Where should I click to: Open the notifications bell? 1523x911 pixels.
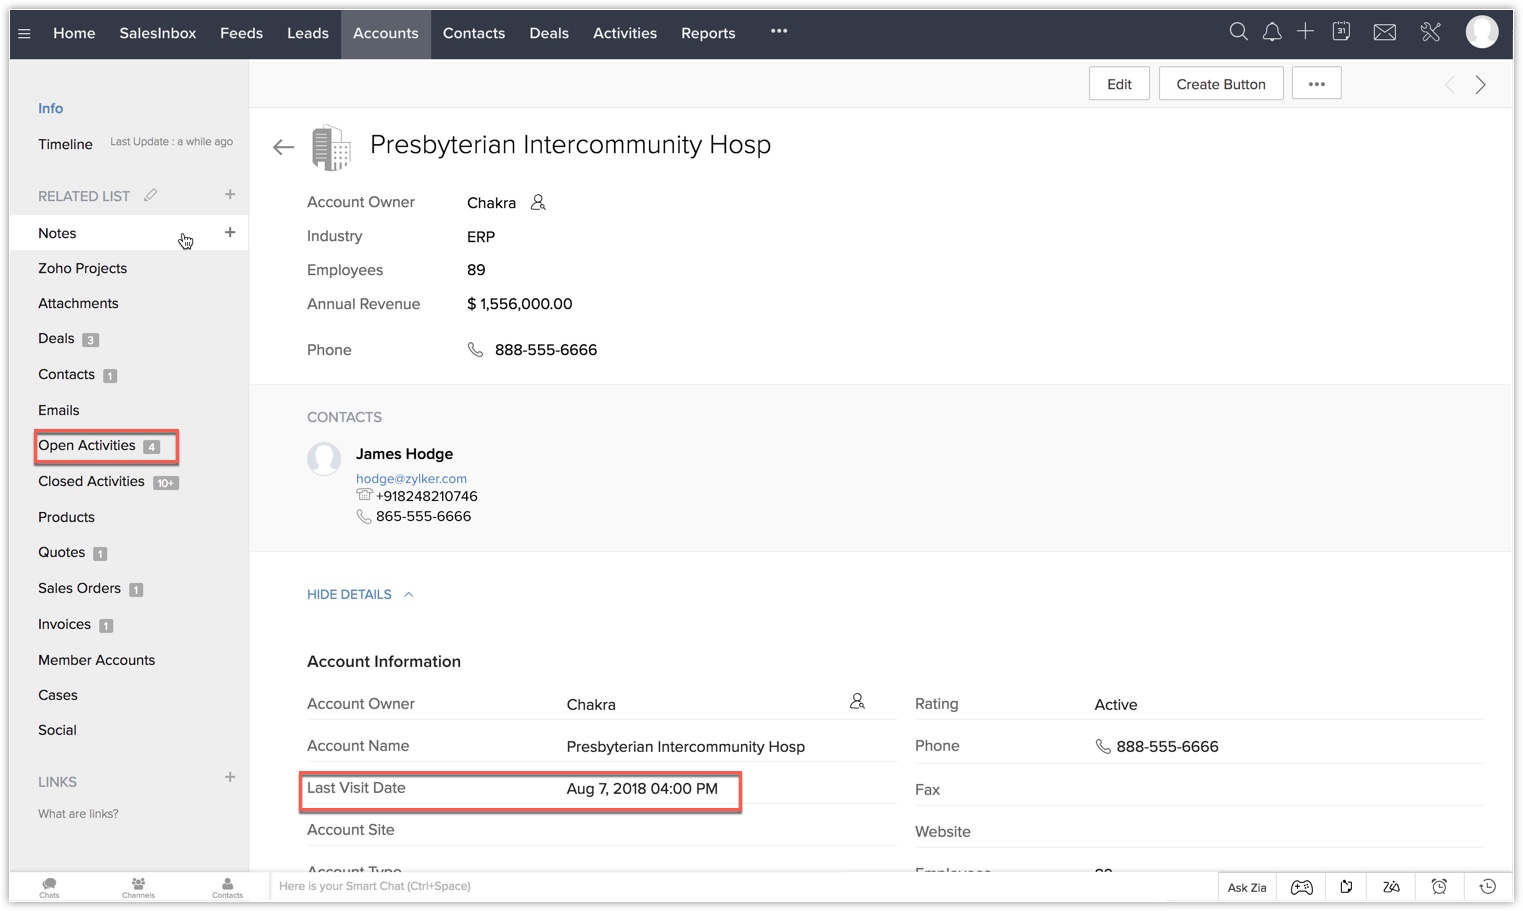[x=1272, y=32]
